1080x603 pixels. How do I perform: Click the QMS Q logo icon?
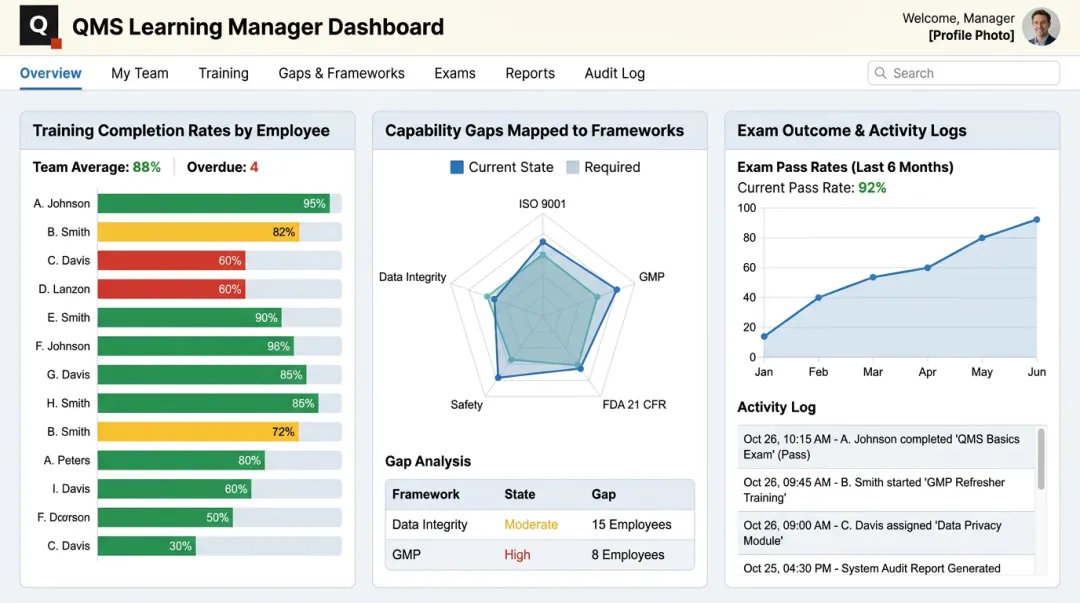40,26
